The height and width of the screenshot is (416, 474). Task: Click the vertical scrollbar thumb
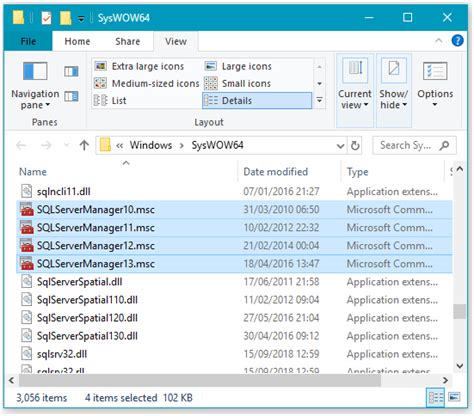pos(460,312)
